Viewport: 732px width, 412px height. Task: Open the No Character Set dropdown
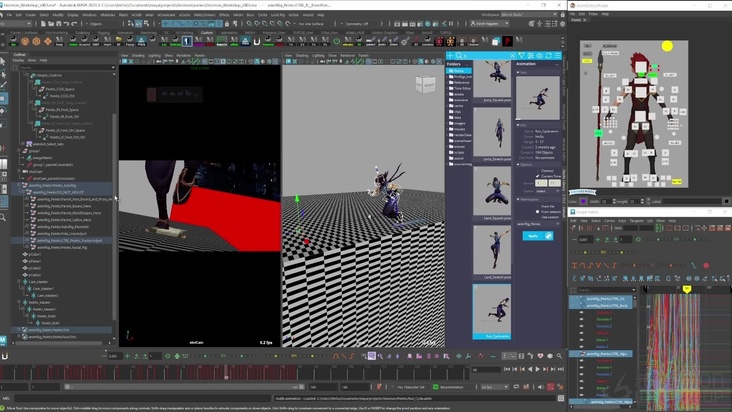click(x=408, y=386)
